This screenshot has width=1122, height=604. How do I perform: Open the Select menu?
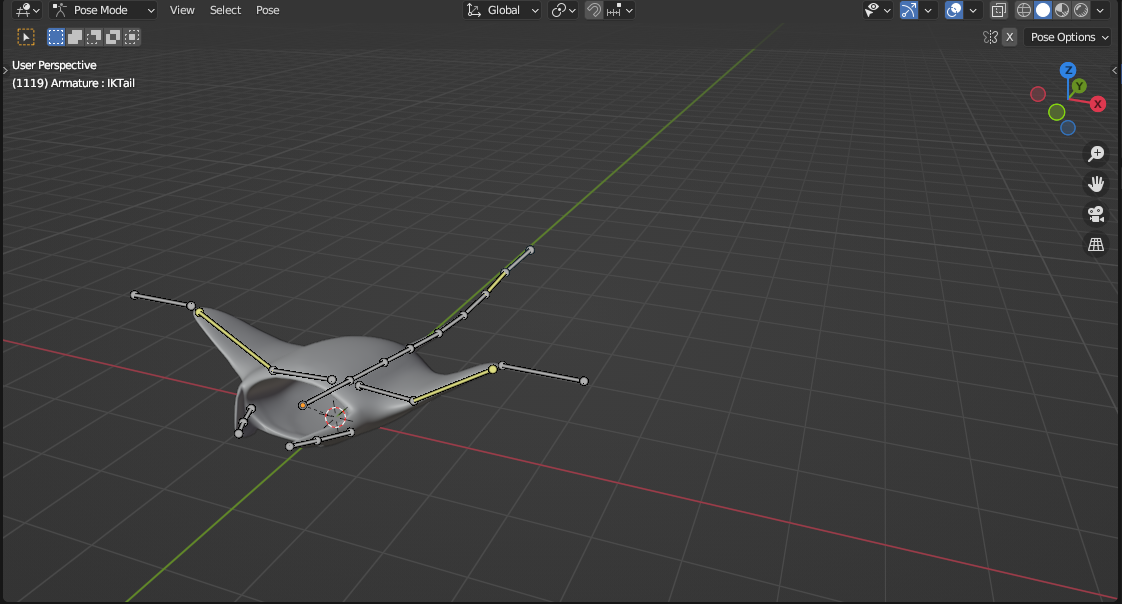tap(225, 10)
